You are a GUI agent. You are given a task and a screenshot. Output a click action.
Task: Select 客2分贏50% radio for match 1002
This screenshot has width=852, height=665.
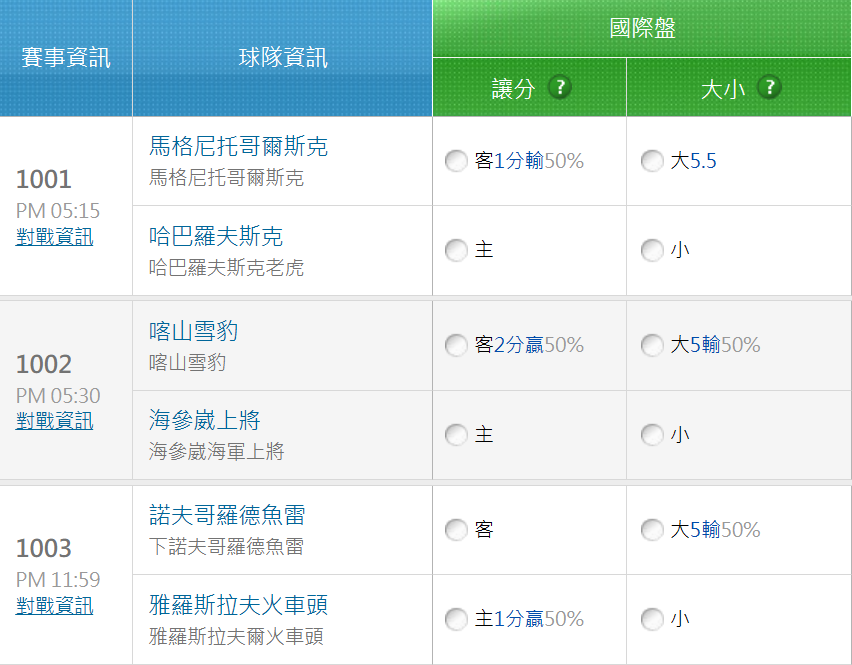456,346
